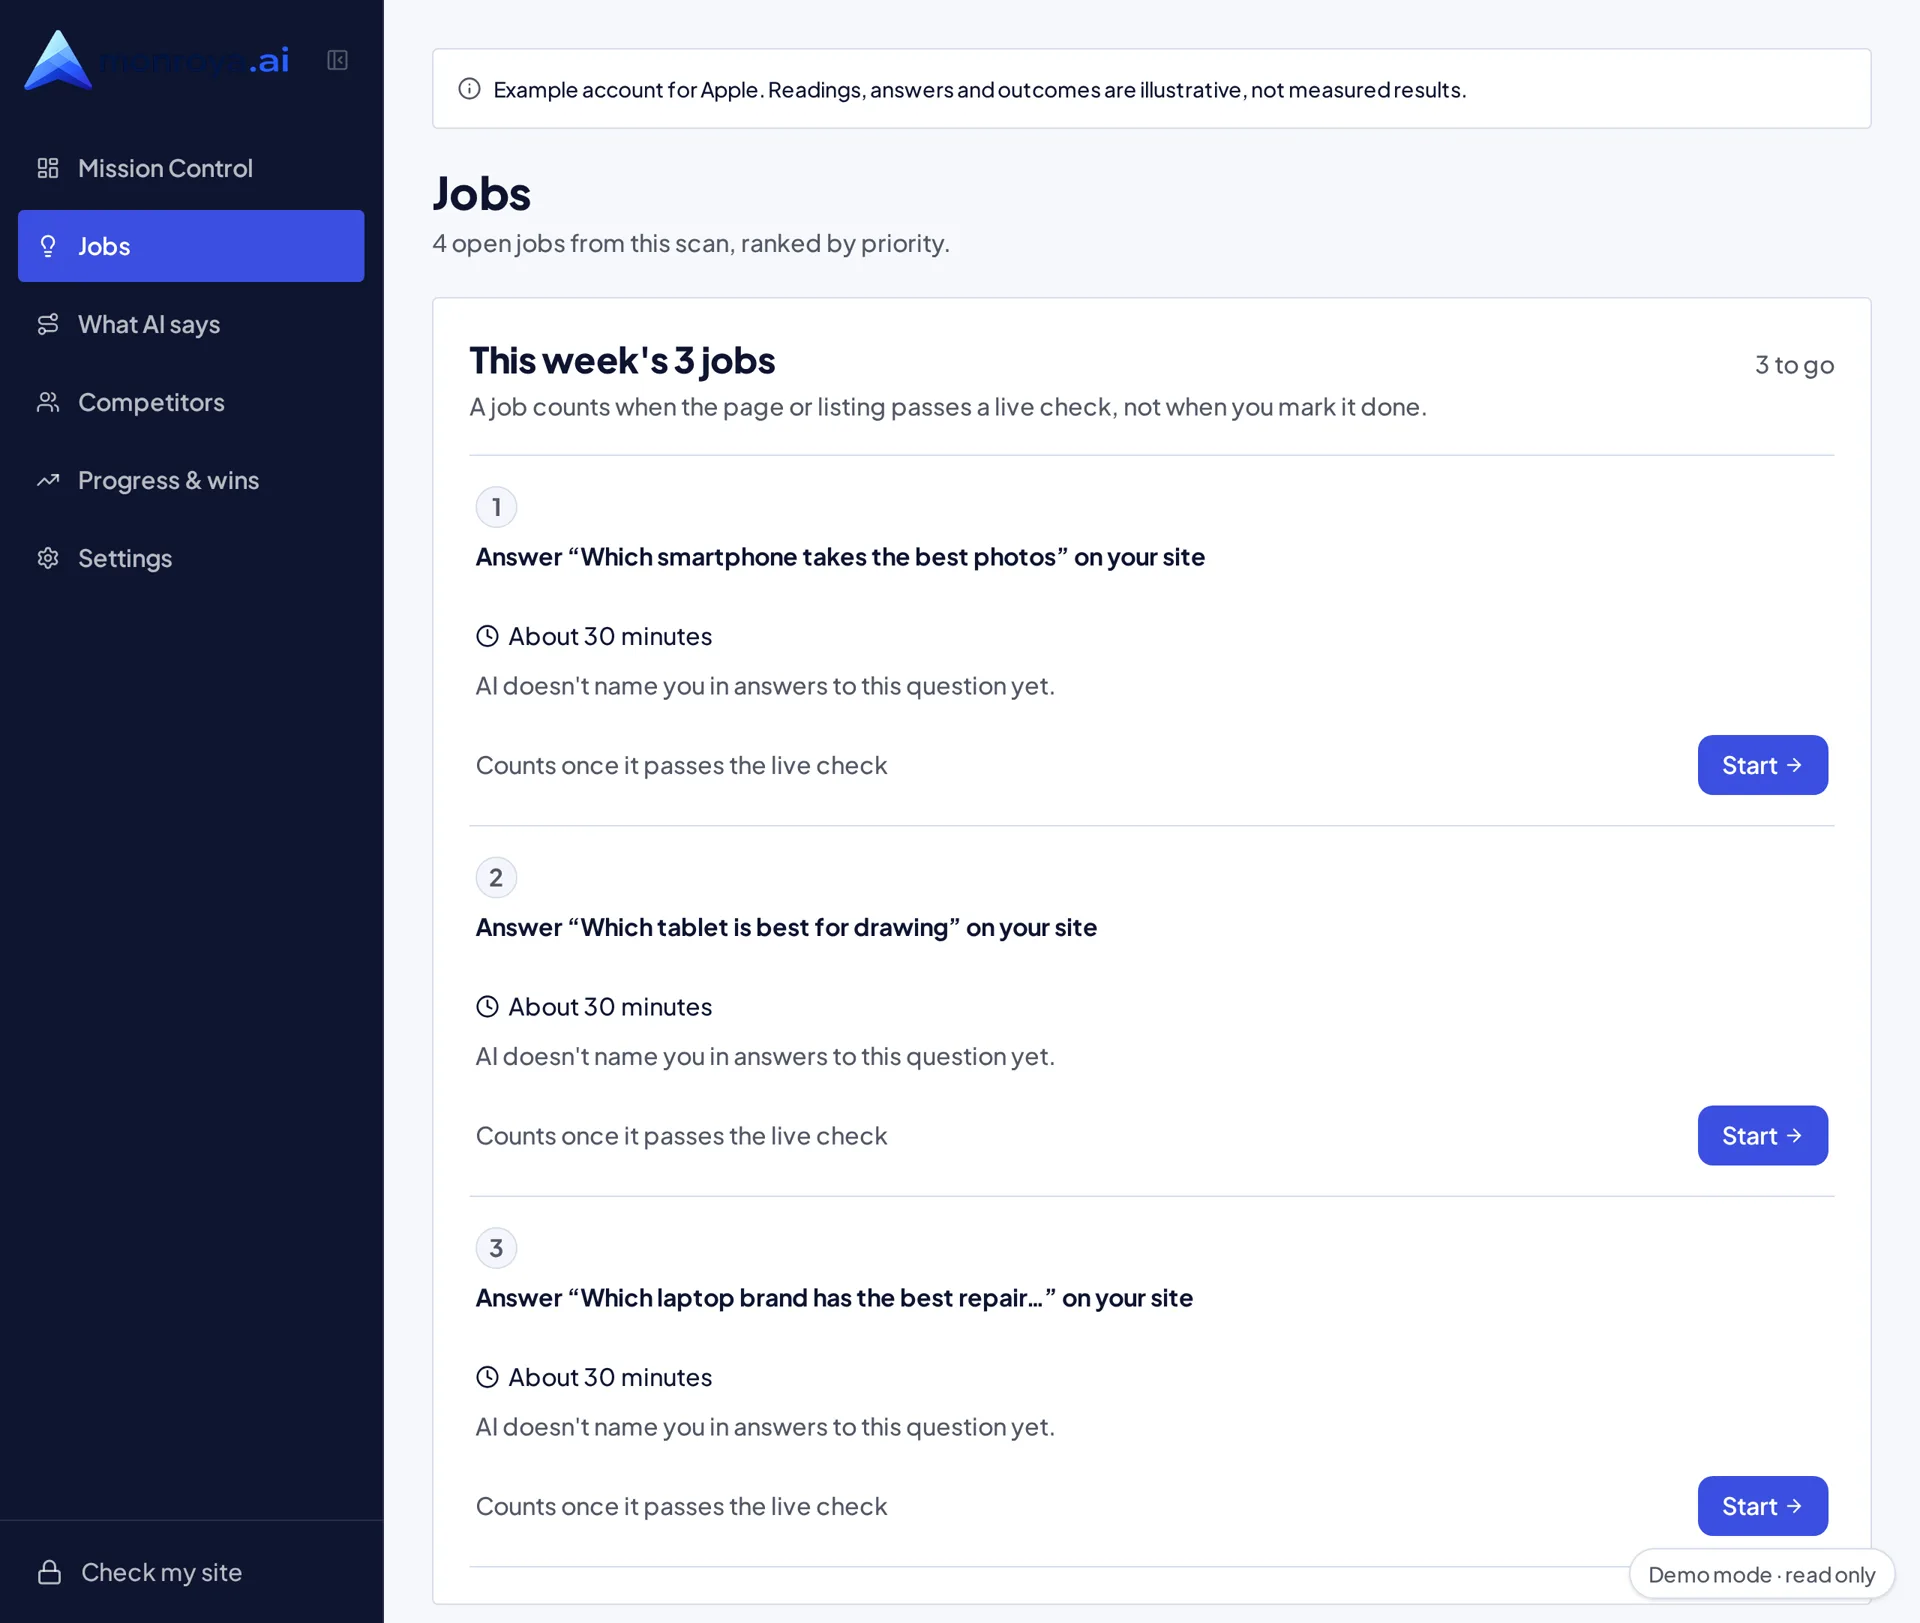This screenshot has width=1920, height=1623.
Task: Open What AI says page
Action: [x=191, y=324]
